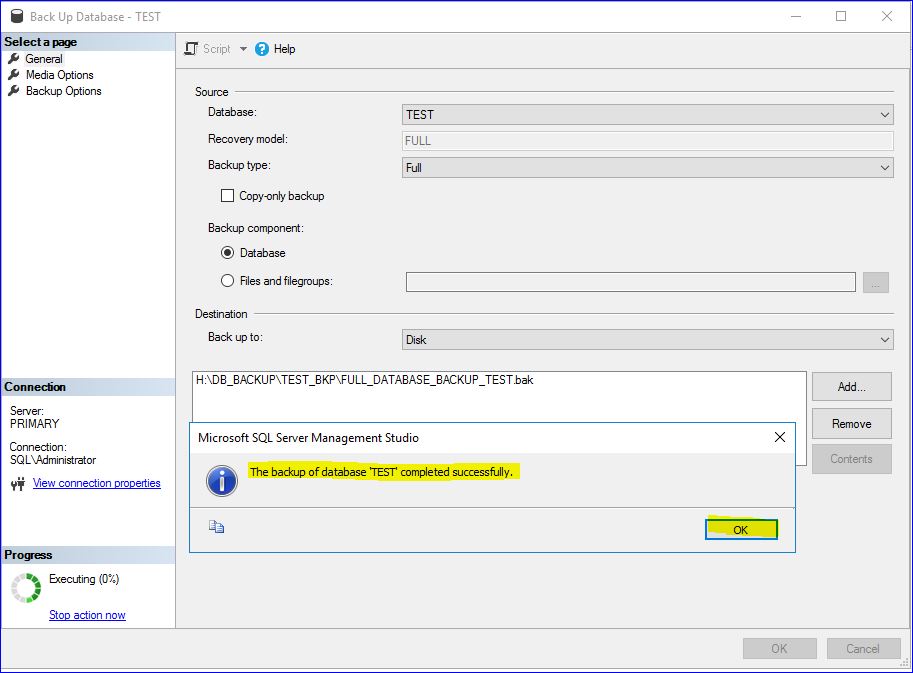Choose the Files and filegroups radio button
Viewport: 913px width, 673px height.
(x=228, y=281)
